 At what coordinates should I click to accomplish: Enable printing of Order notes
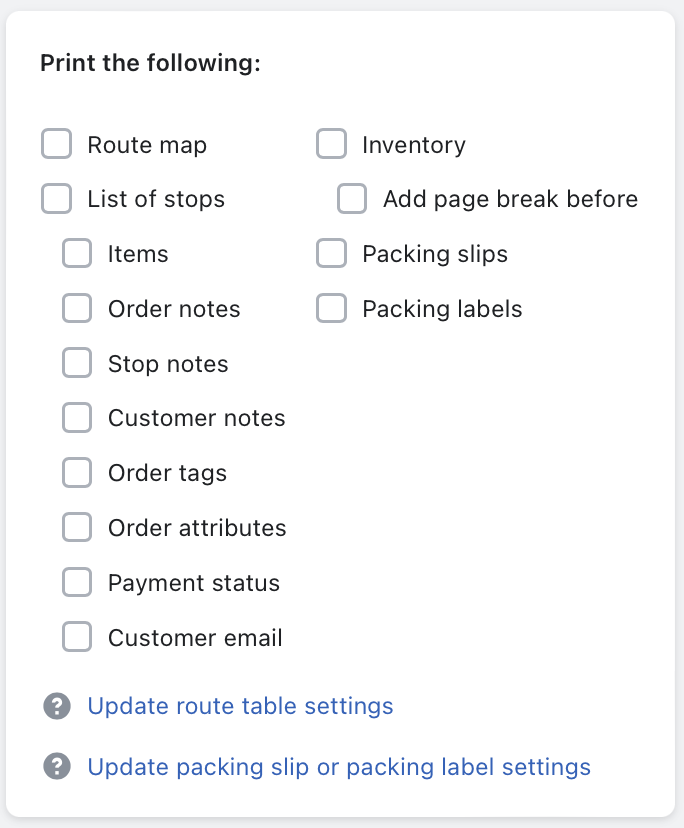tap(77, 308)
